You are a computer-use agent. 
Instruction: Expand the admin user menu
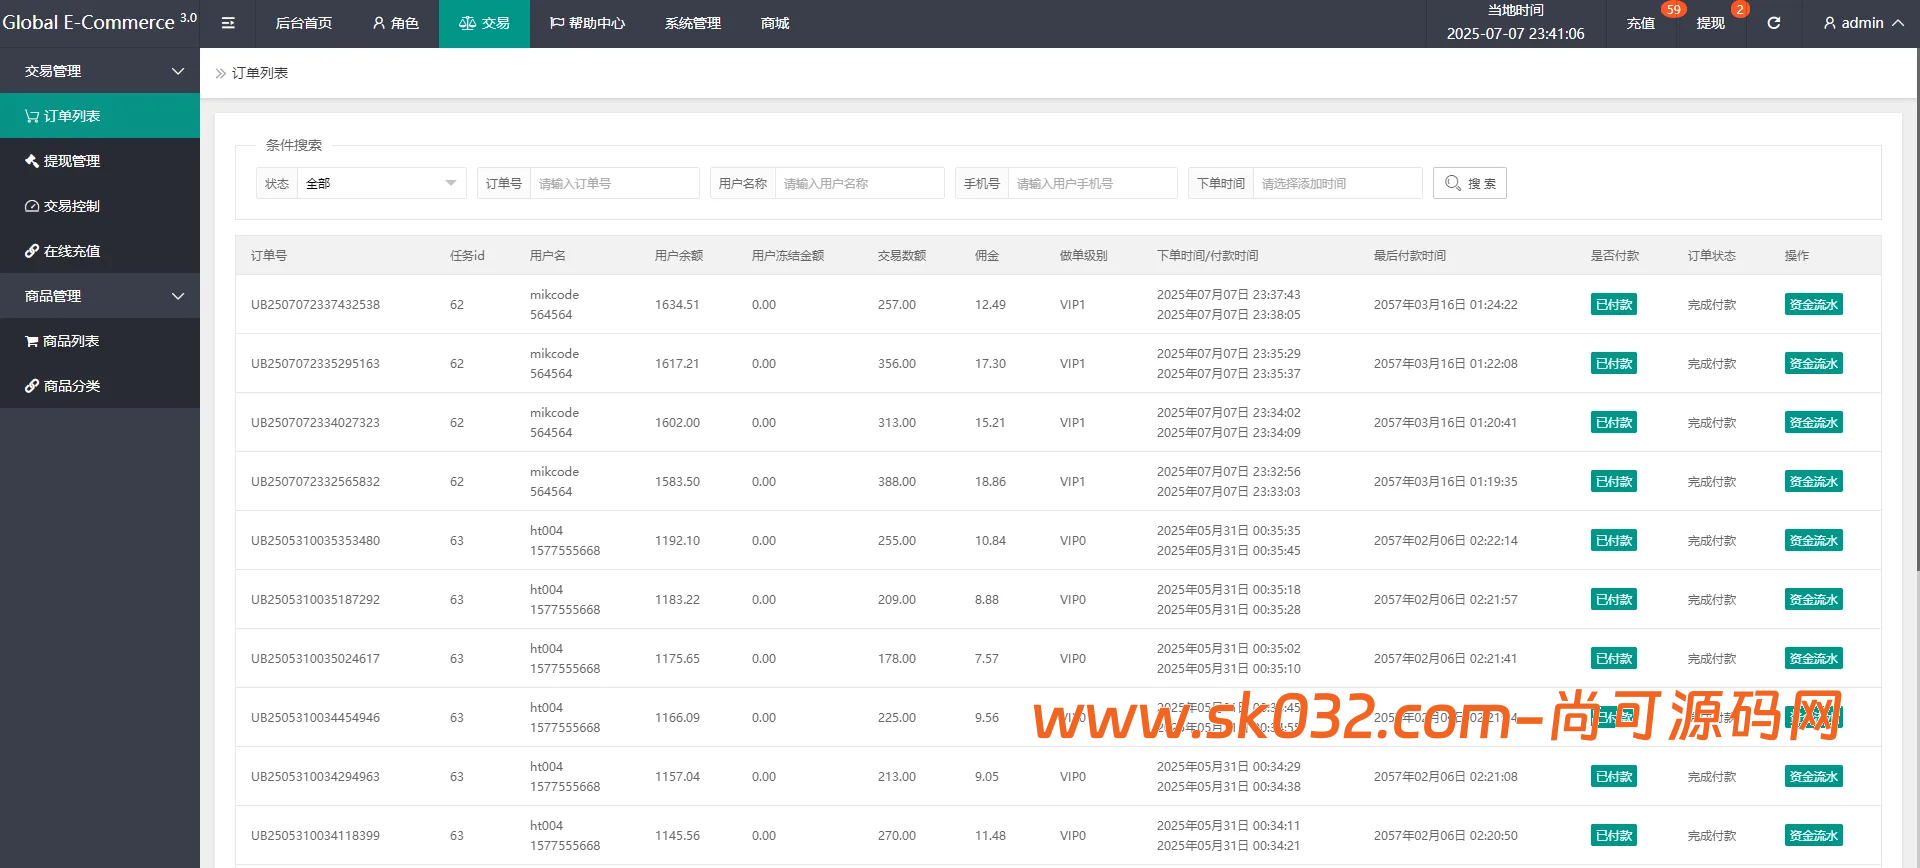coord(1863,23)
